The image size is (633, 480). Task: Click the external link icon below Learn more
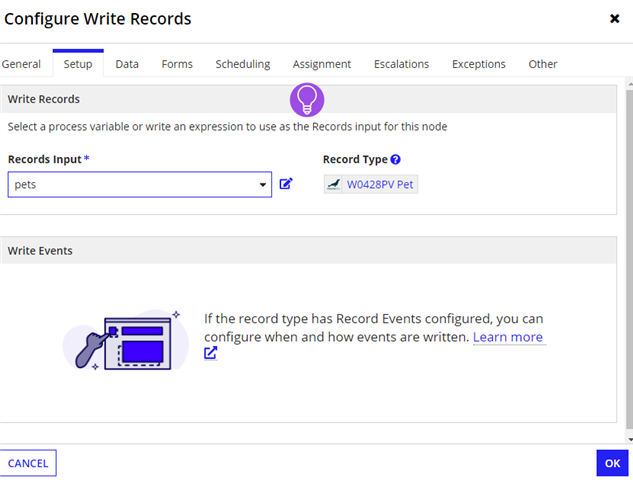tap(210, 353)
